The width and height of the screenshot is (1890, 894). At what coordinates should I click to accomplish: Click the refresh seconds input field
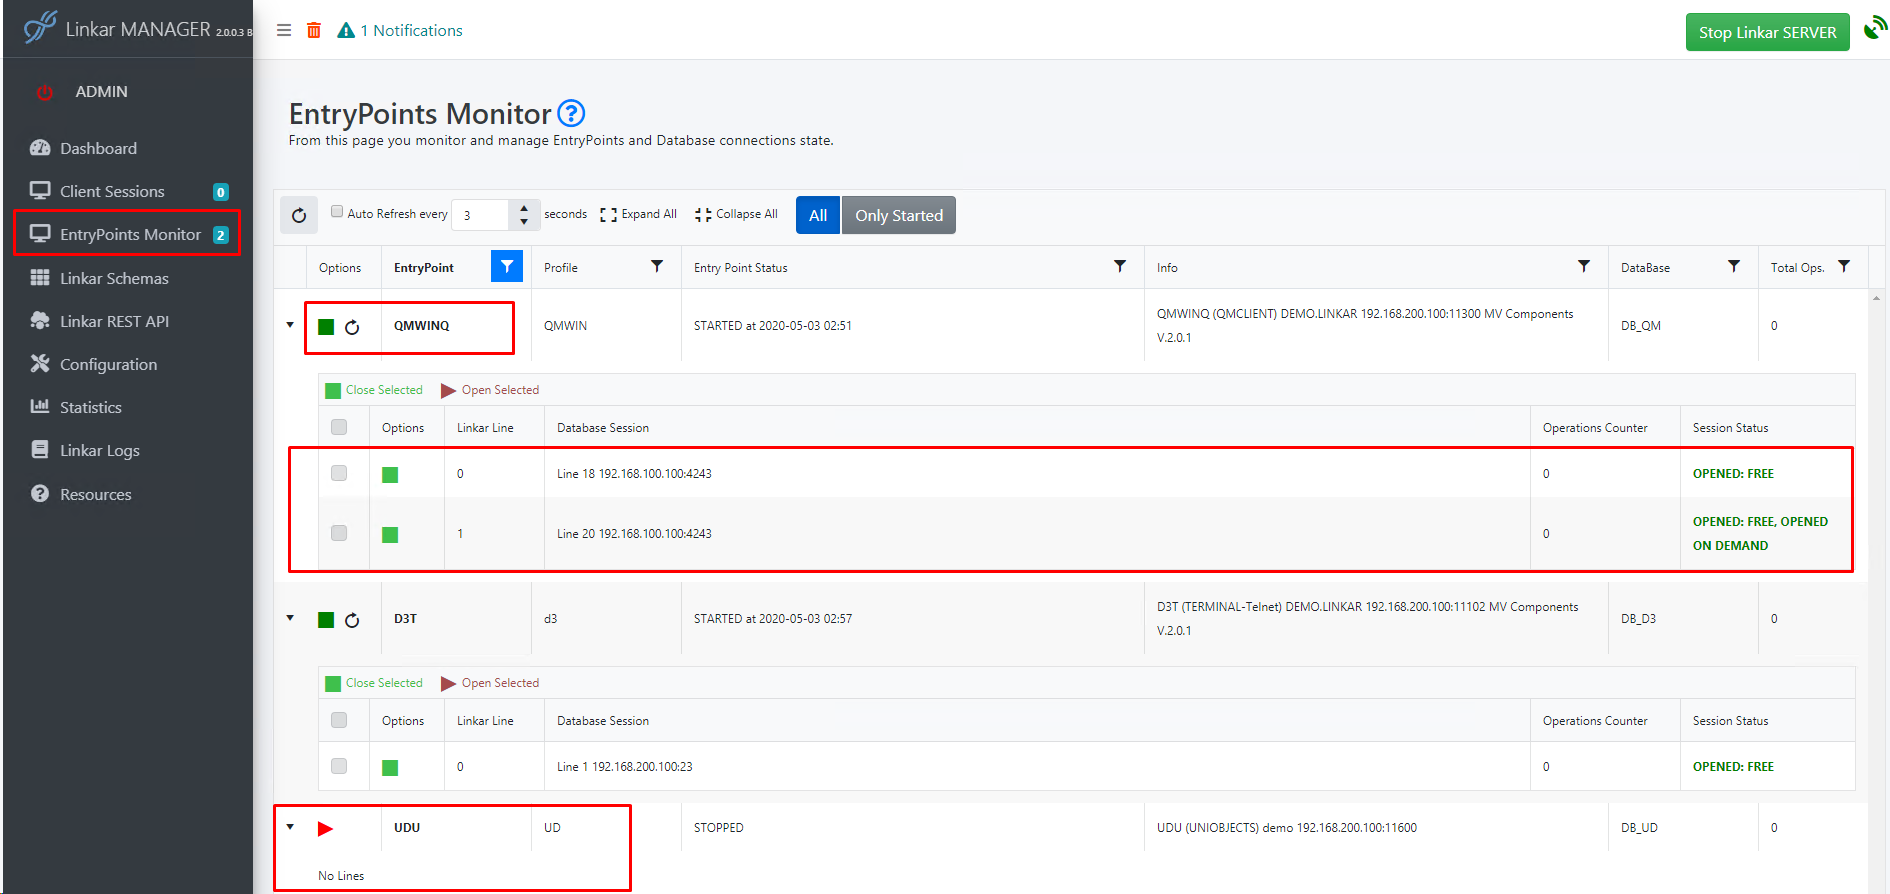tap(482, 215)
